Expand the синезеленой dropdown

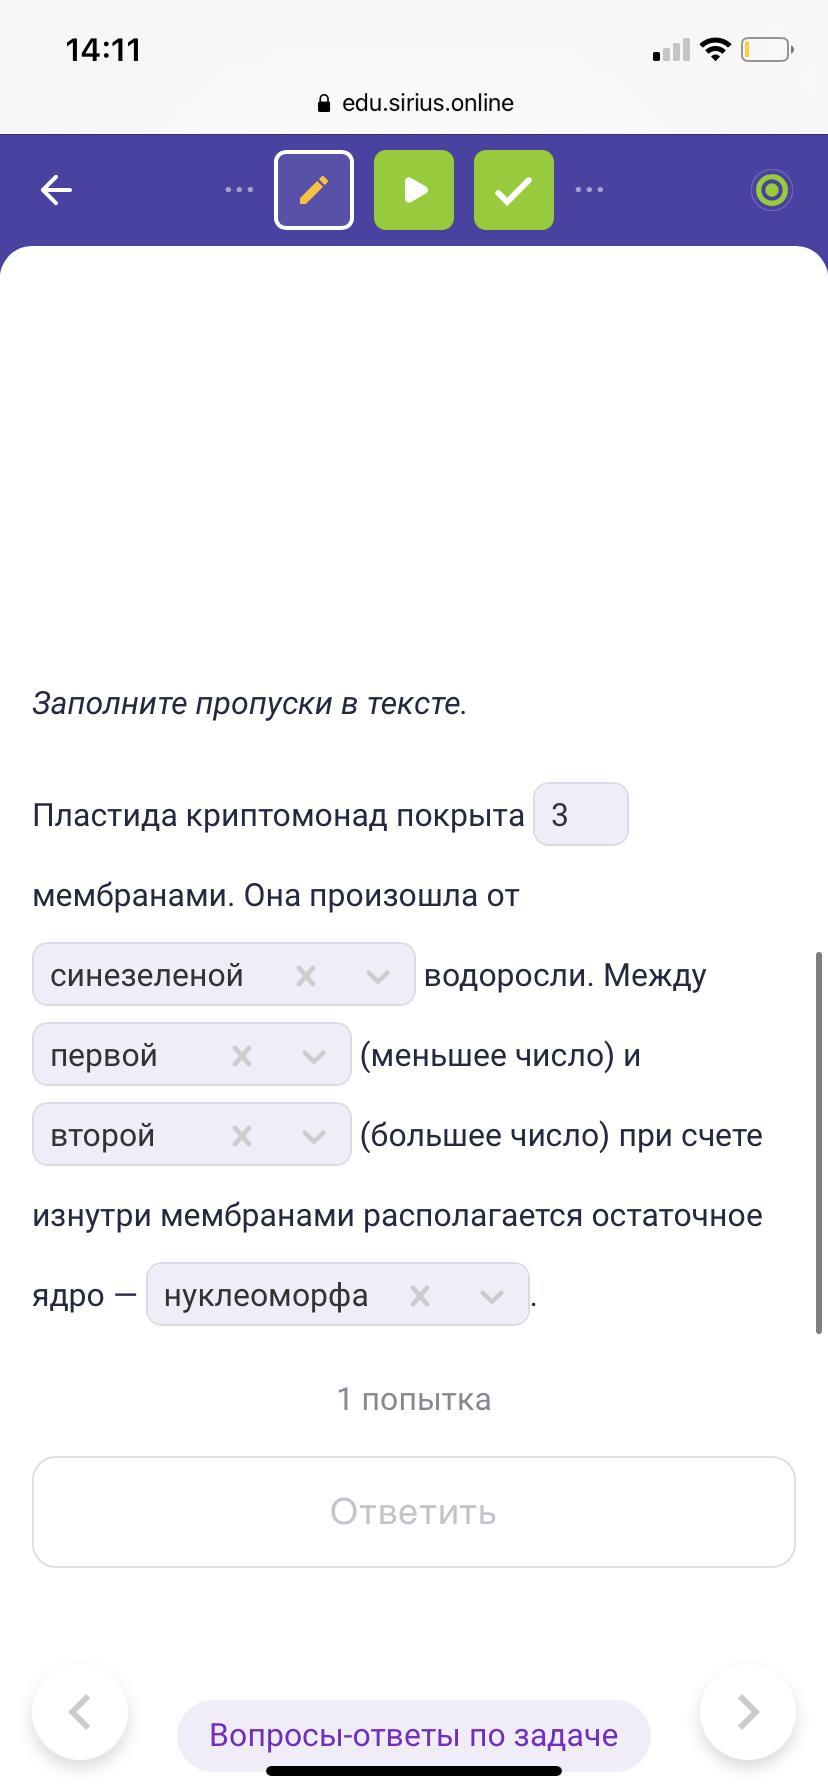(x=378, y=975)
